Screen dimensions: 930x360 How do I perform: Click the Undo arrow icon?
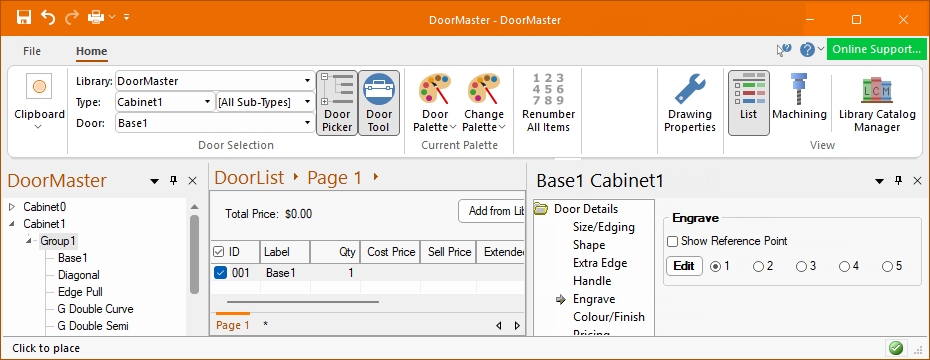(x=48, y=17)
